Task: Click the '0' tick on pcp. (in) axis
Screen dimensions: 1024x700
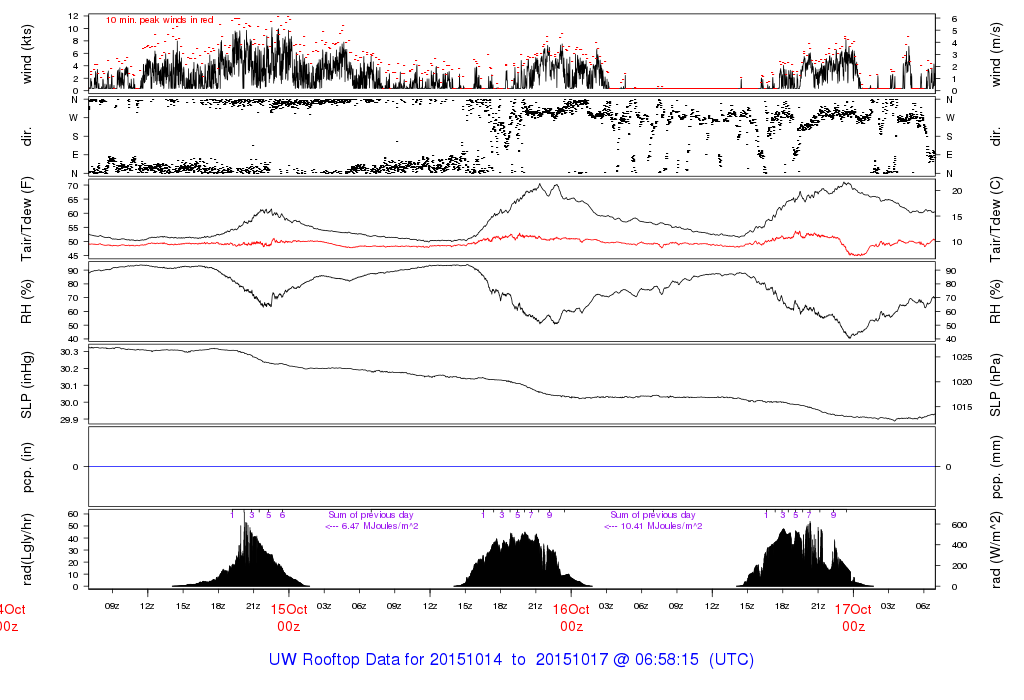Action: (76, 467)
